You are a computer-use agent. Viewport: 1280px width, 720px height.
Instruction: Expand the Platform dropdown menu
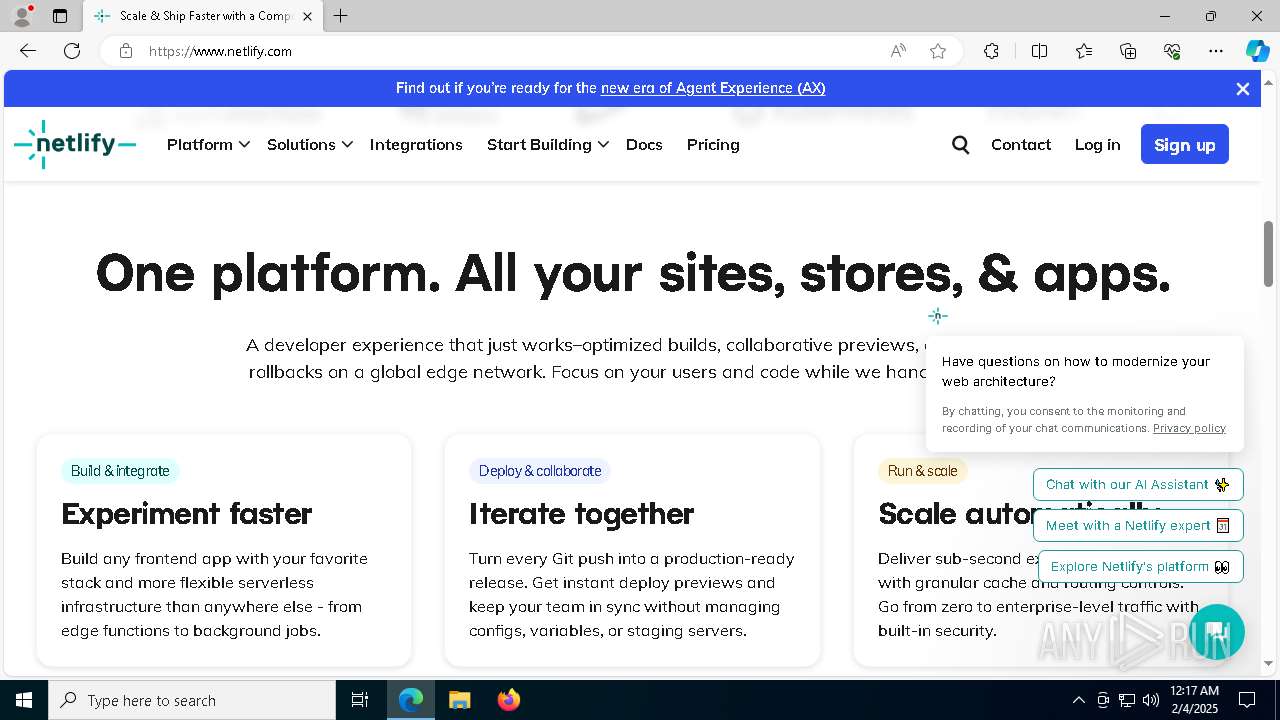pos(208,145)
